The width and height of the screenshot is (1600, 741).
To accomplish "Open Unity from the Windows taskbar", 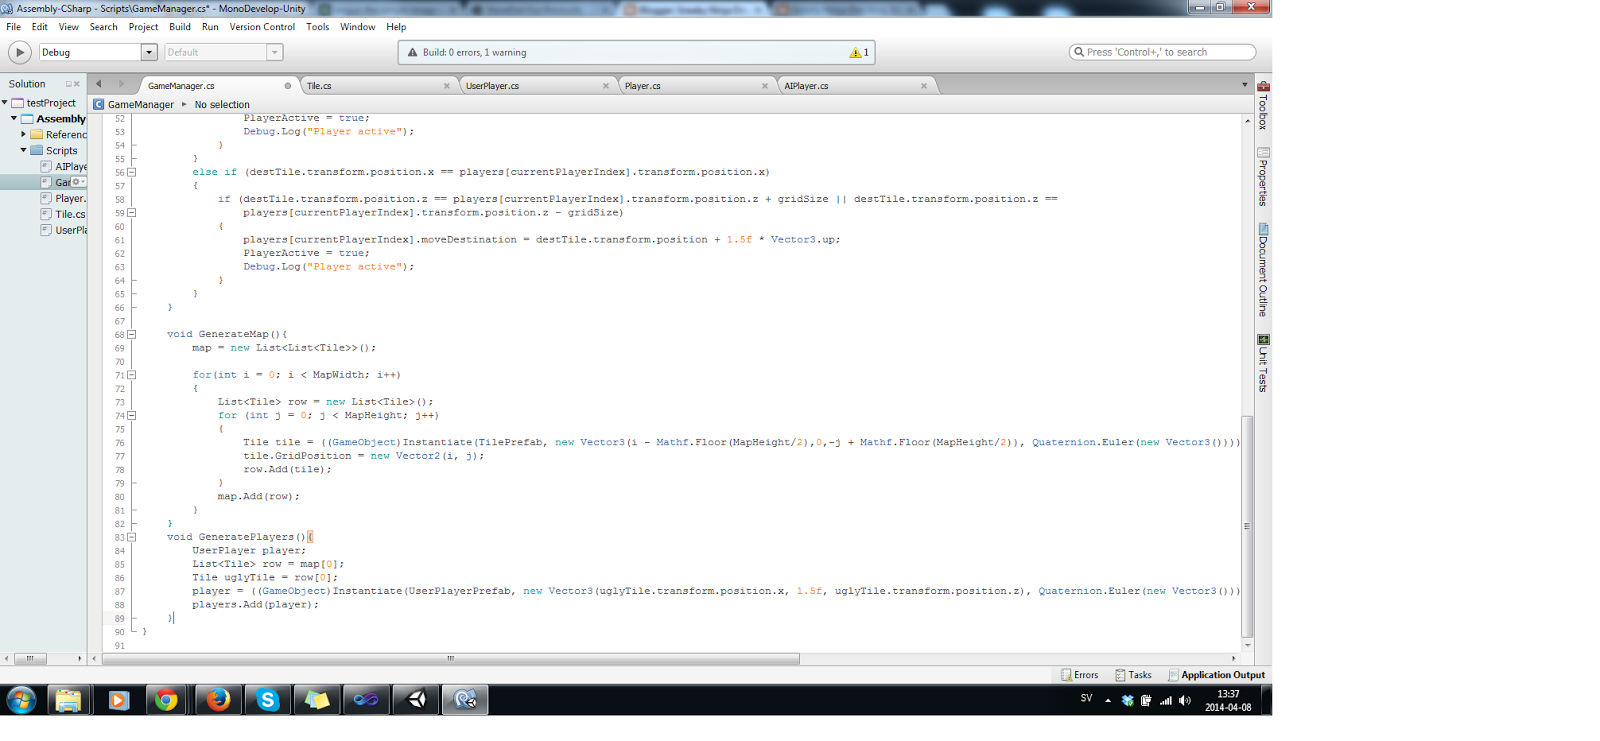I will click(x=417, y=700).
